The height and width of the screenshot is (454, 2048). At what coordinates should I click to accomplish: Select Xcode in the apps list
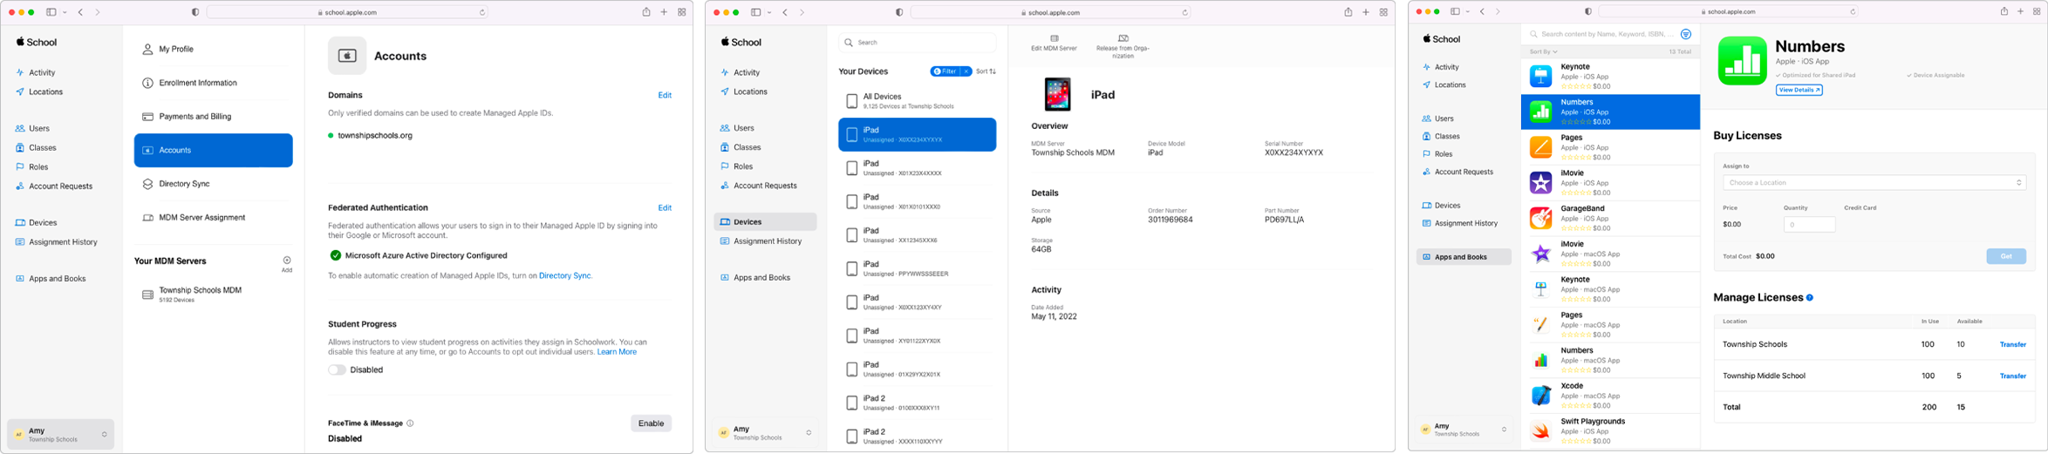pos(1610,396)
